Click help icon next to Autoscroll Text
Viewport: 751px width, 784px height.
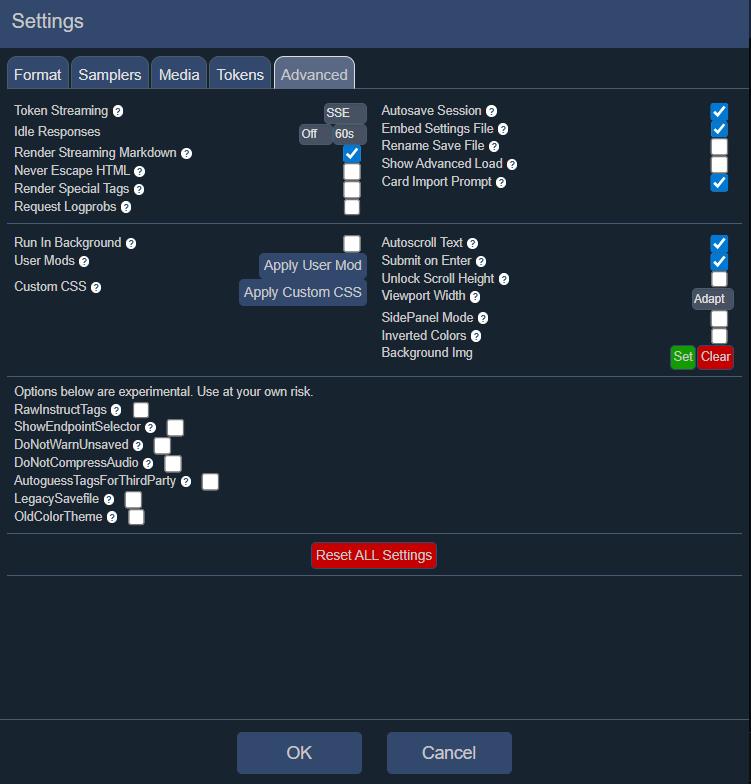[472, 244]
